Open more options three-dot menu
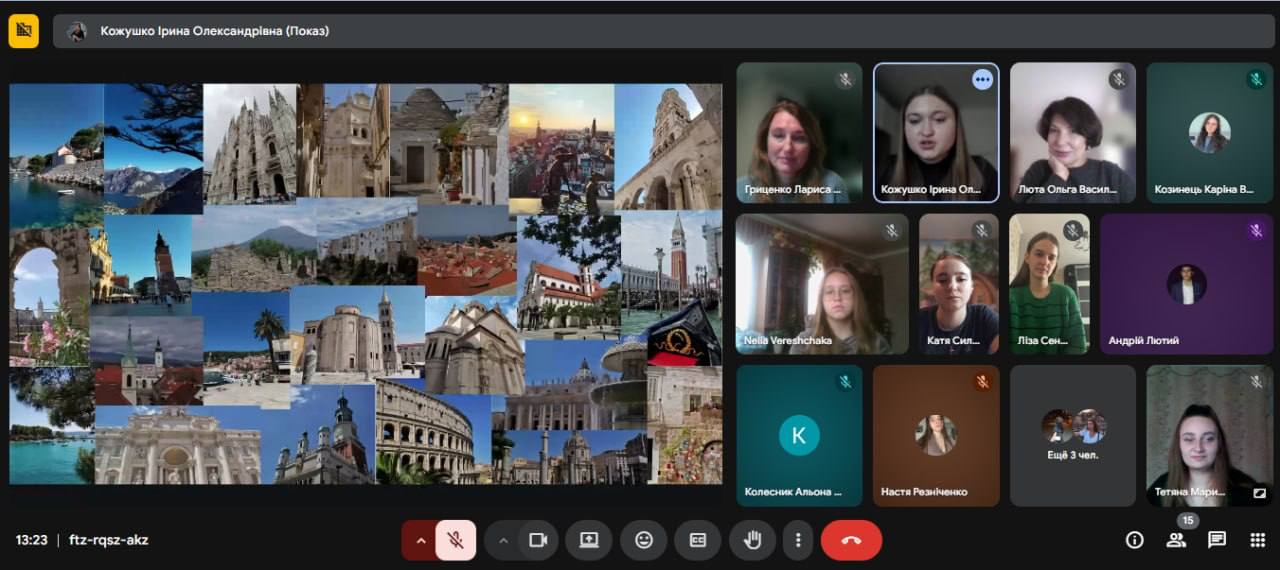Viewport: 1280px width, 570px height. pyautogui.click(x=797, y=540)
